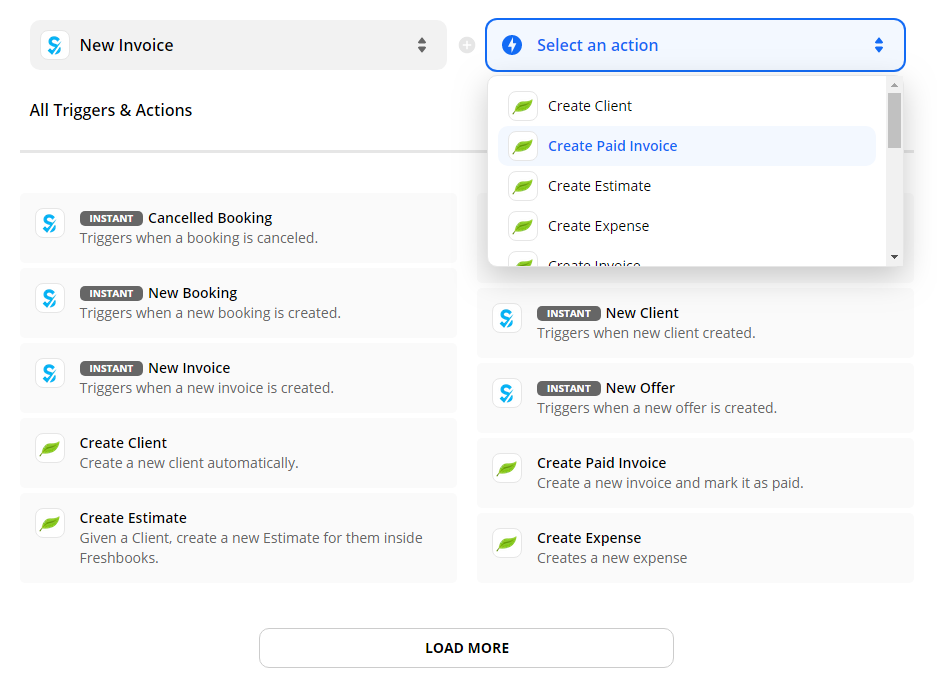The width and height of the screenshot is (937, 695).
Task: Click the leaf icon next to Create Estimate in dropdown
Action: click(522, 186)
